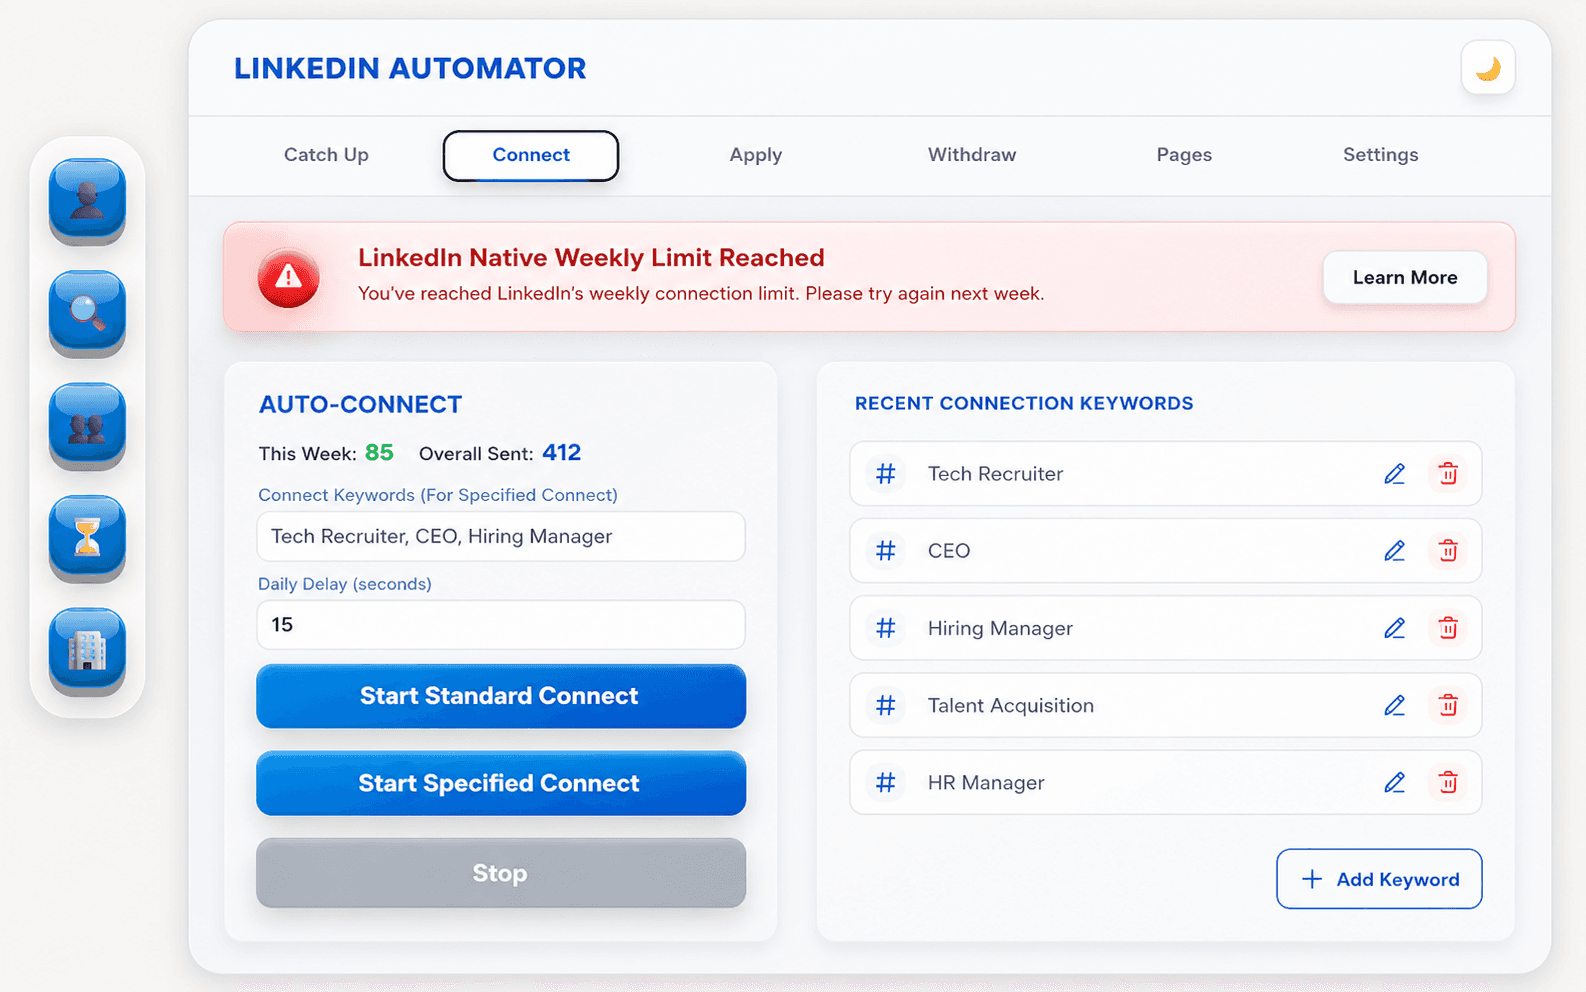The width and height of the screenshot is (1586, 992).
Task: Switch to the Settings tab
Action: [1381, 155]
